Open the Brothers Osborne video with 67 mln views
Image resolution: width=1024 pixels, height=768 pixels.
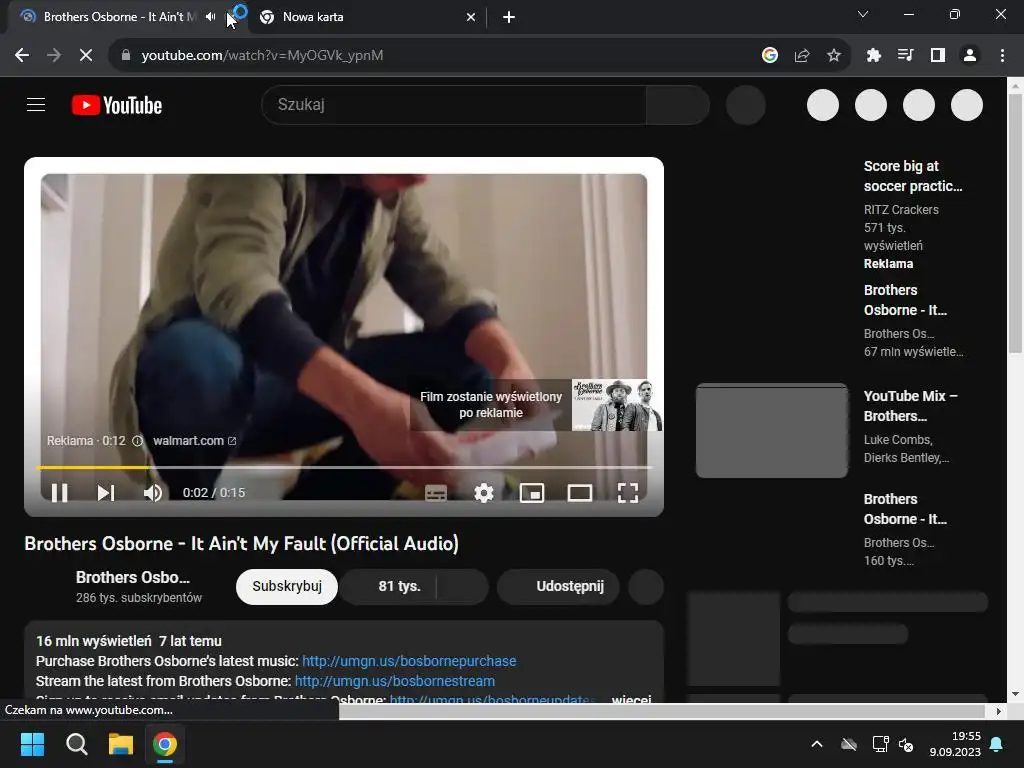(905, 300)
